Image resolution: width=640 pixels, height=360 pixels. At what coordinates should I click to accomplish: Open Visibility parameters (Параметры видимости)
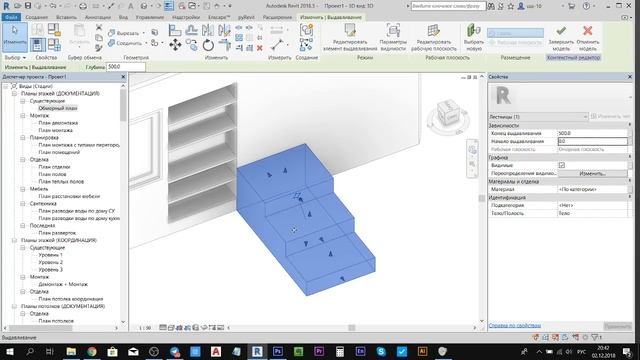393,37
